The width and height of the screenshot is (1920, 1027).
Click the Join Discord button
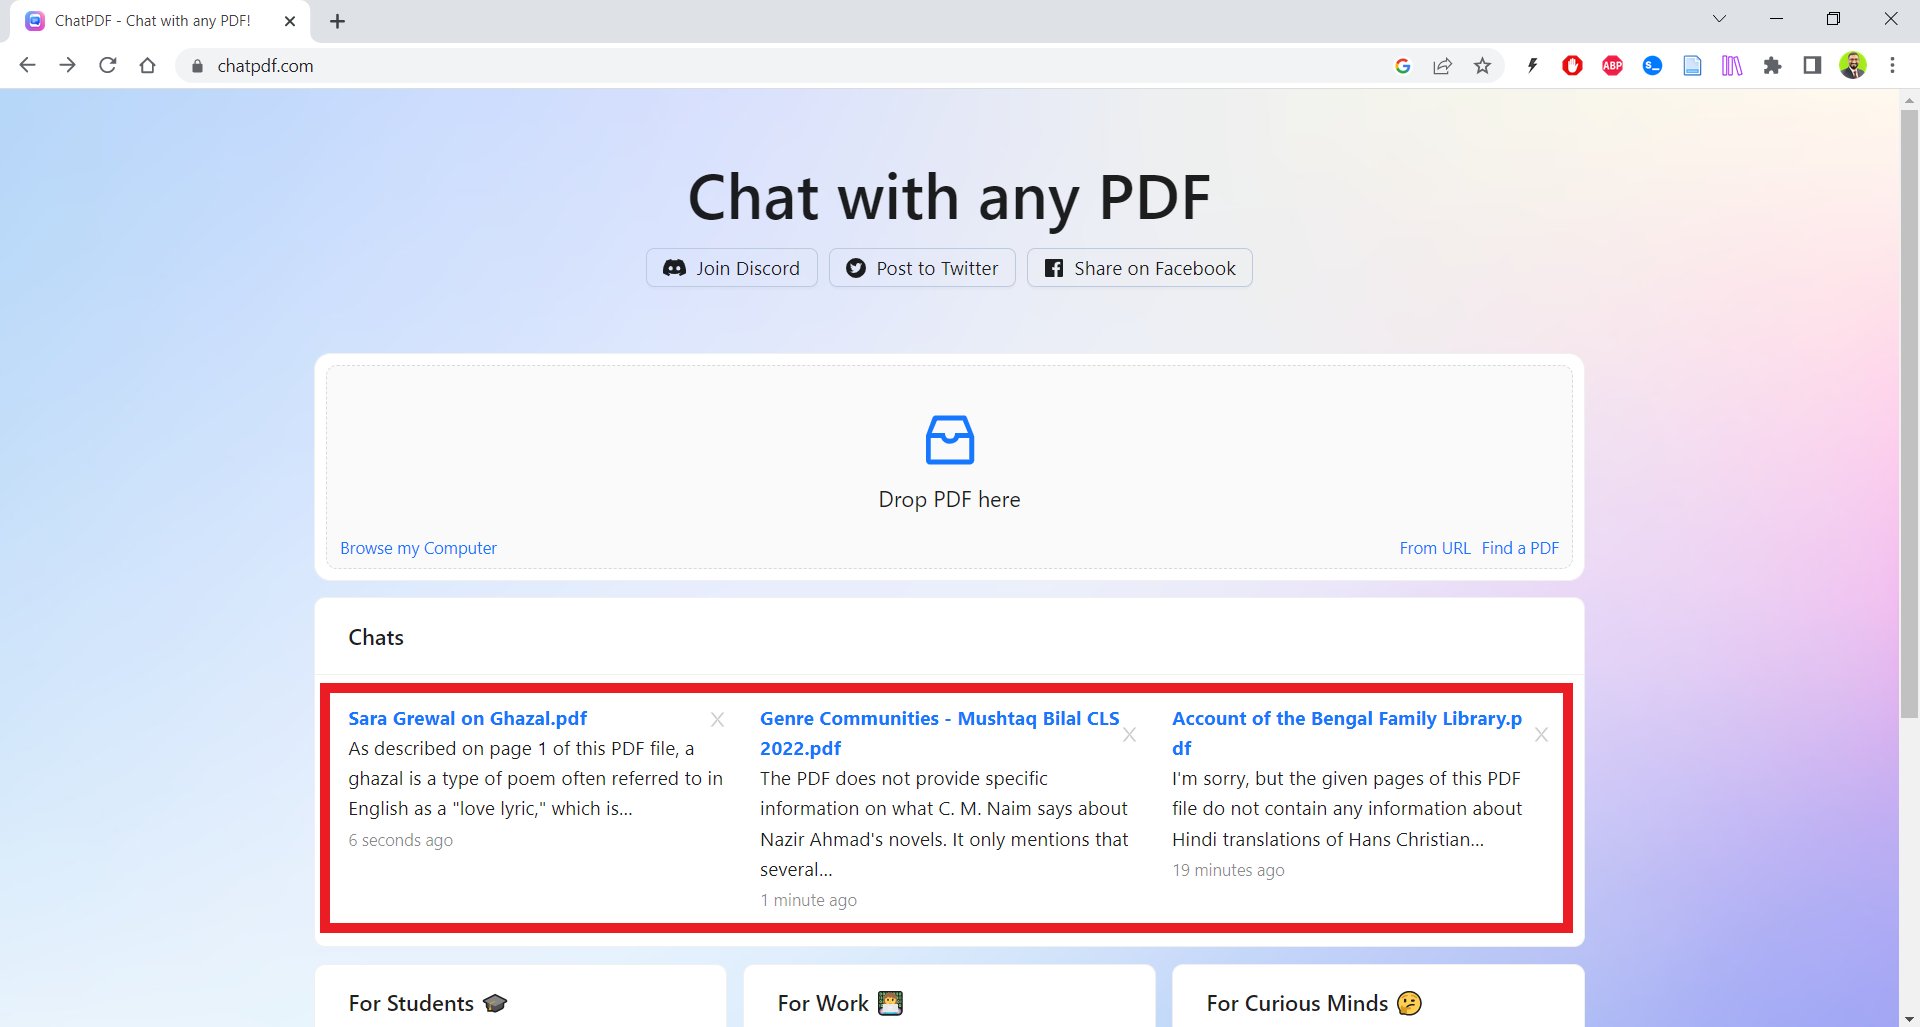pos(732,268)
